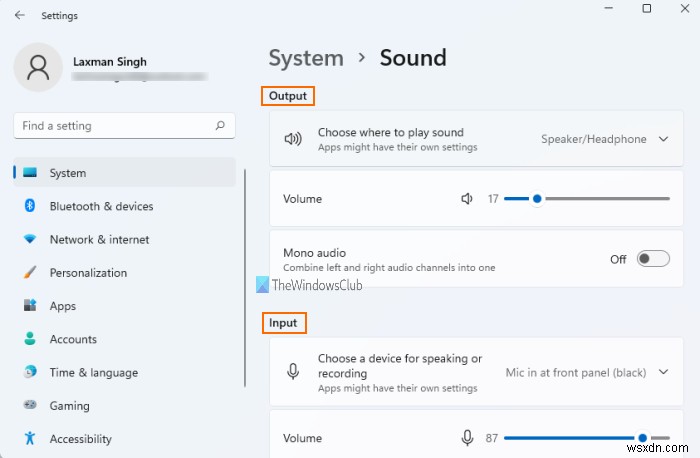Screen dimensions: 700x458
Task: Toggle the Mono audio switch
Action: (x=653, y=259)
